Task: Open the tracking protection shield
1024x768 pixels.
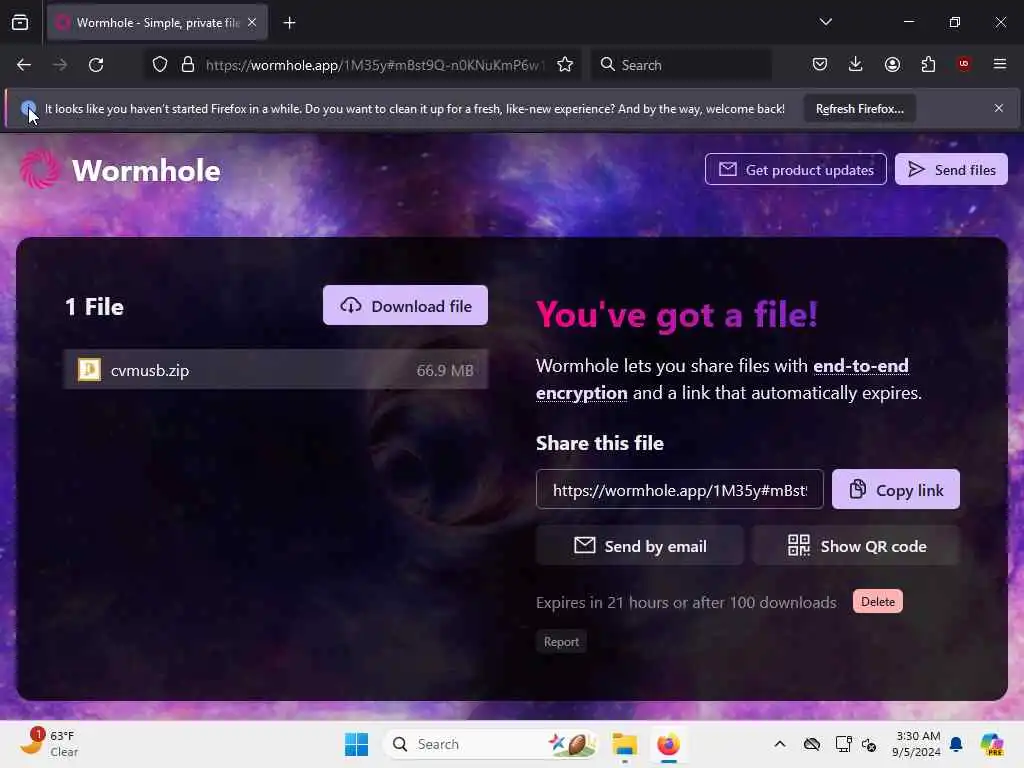Action: point(159,65)
